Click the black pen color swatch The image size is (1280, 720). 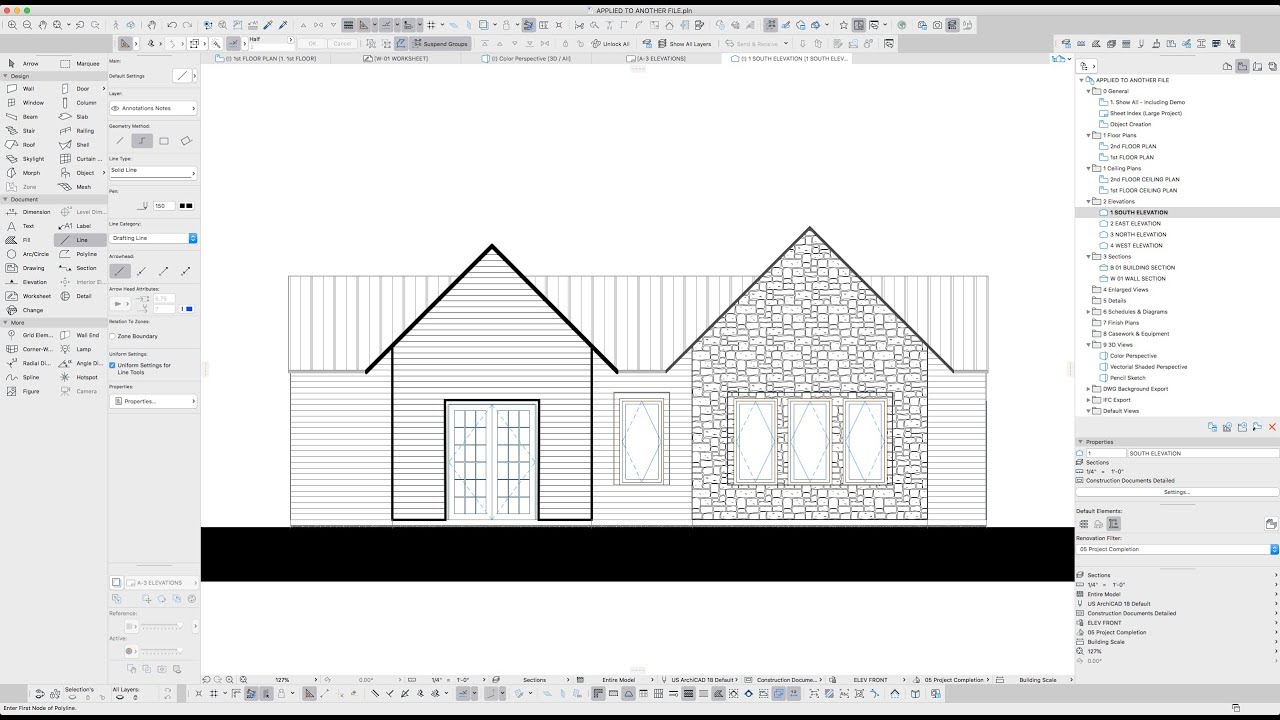pos(186,206)
